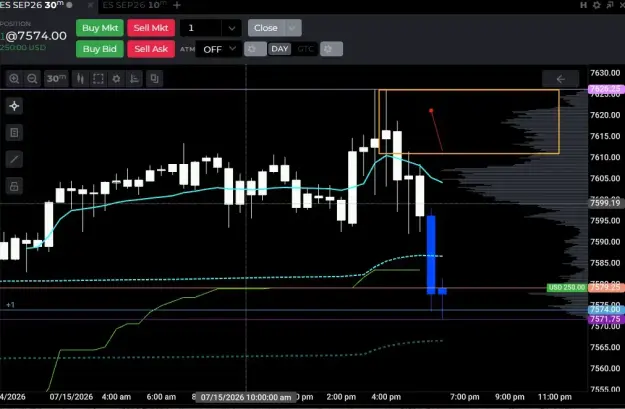The image size is (625, 409).
Task: Click the 07/15/2026 10:00:00 am time label
Action: (x=246, y=397)
